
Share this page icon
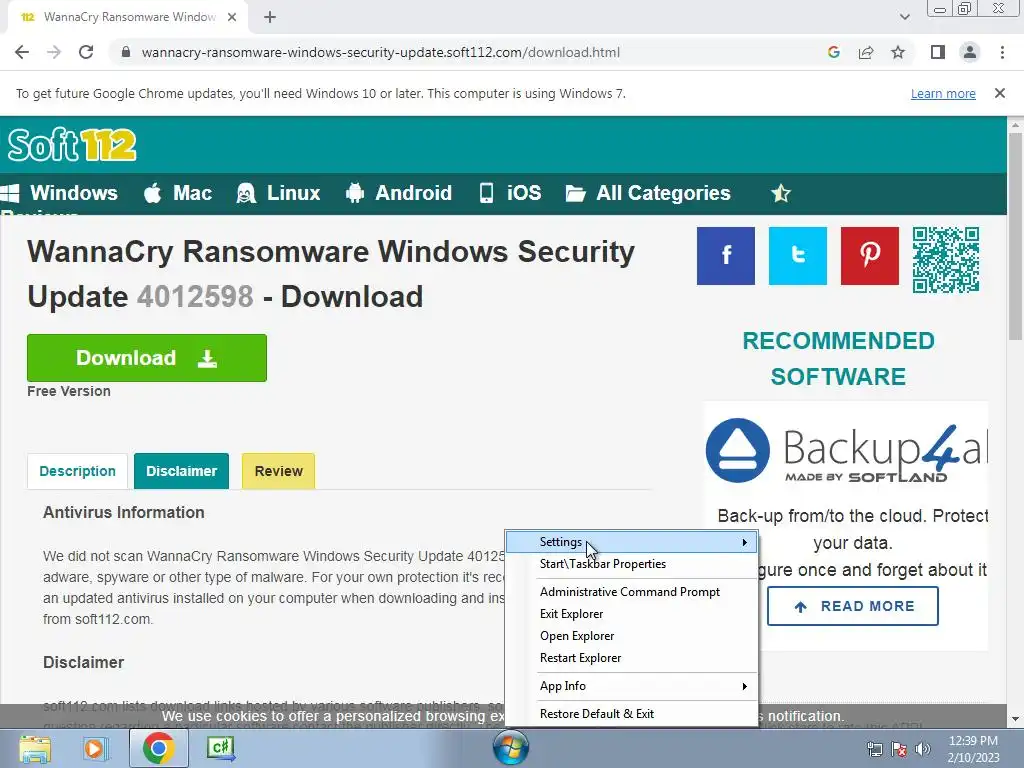(866, 52)
